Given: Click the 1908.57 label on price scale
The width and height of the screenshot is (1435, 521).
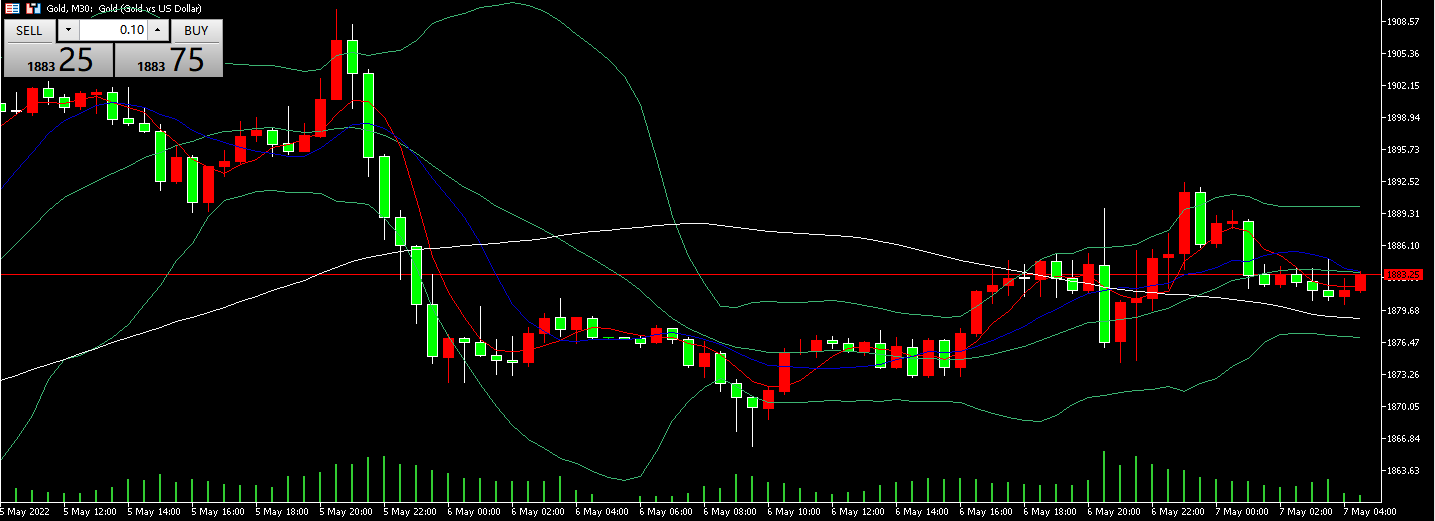Looking at the screenshot, I should [1404, 21].
